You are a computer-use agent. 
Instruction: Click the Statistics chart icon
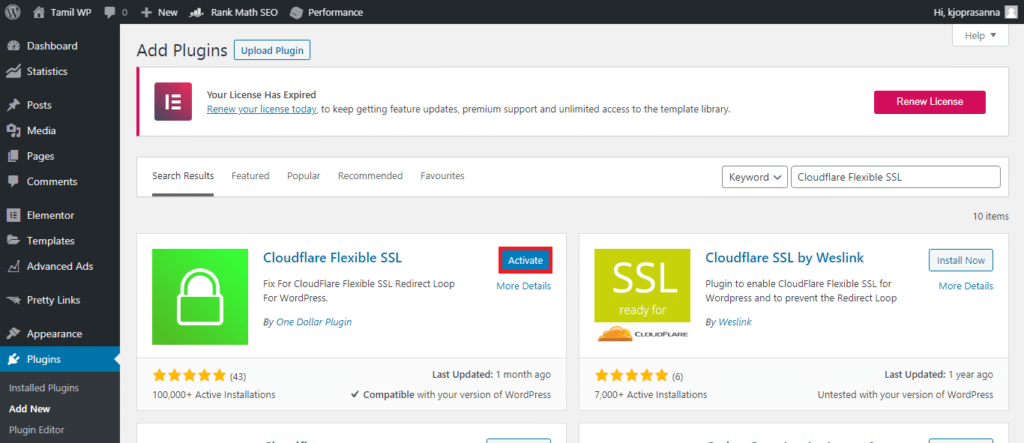pos(14,71)
